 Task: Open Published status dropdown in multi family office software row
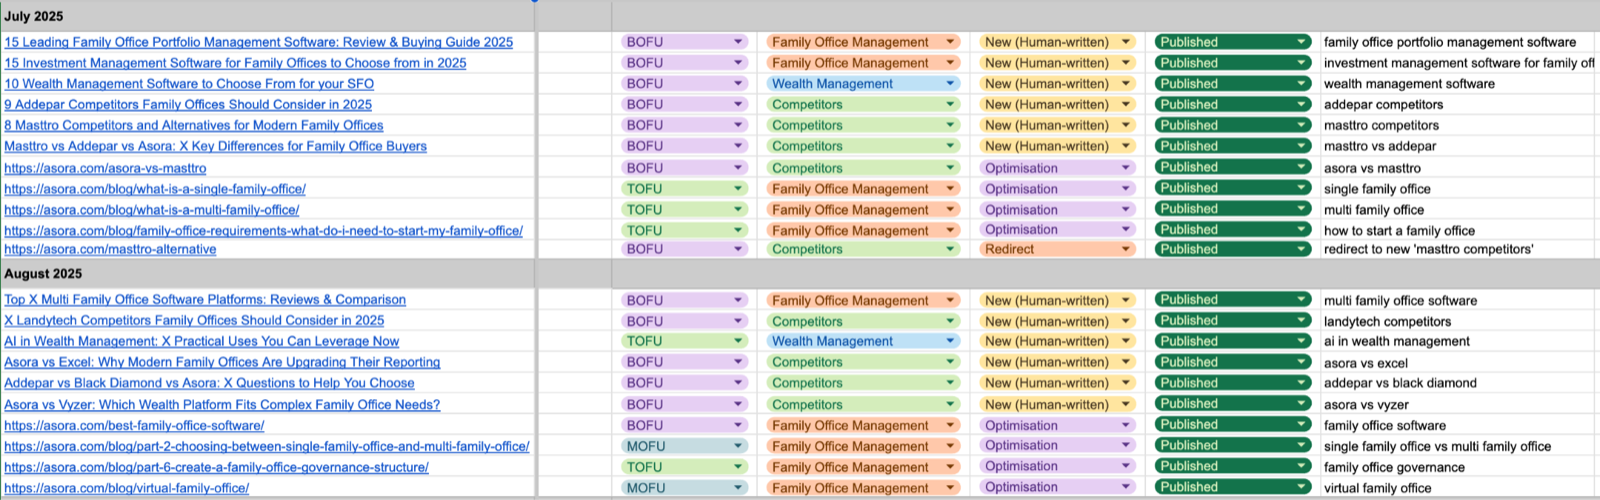click(x=1233, y=300)
